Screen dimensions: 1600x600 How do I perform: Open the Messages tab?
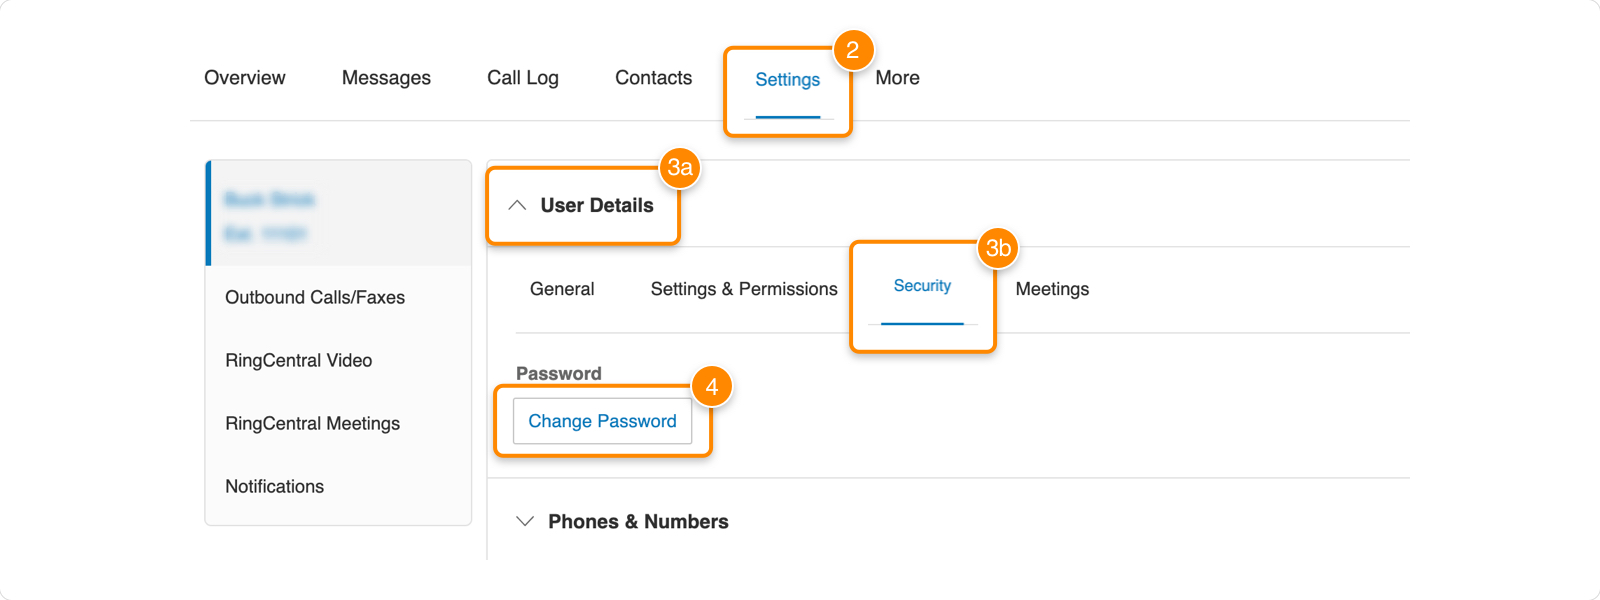coord(386,77)
